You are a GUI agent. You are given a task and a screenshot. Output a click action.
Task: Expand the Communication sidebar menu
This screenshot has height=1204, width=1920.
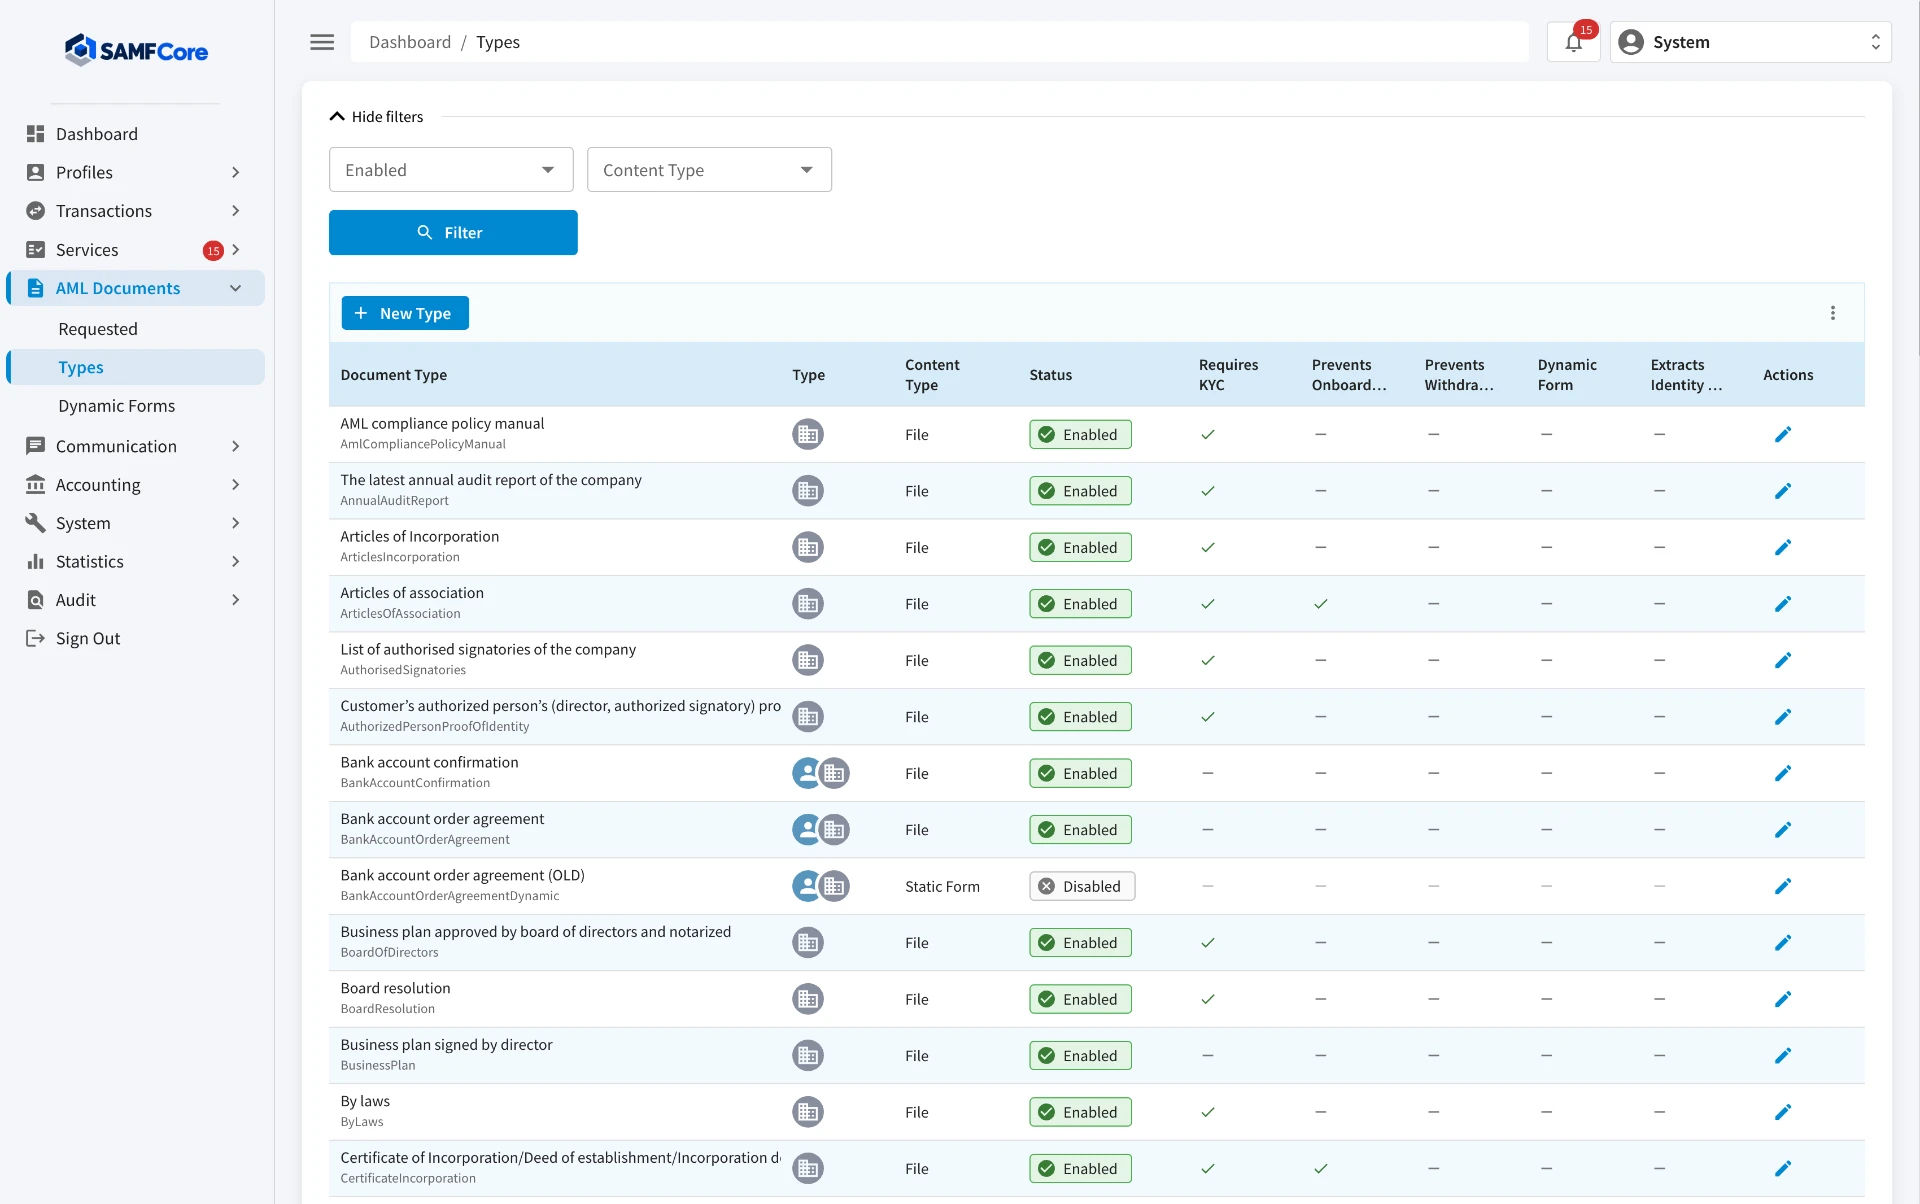point(134,446)
